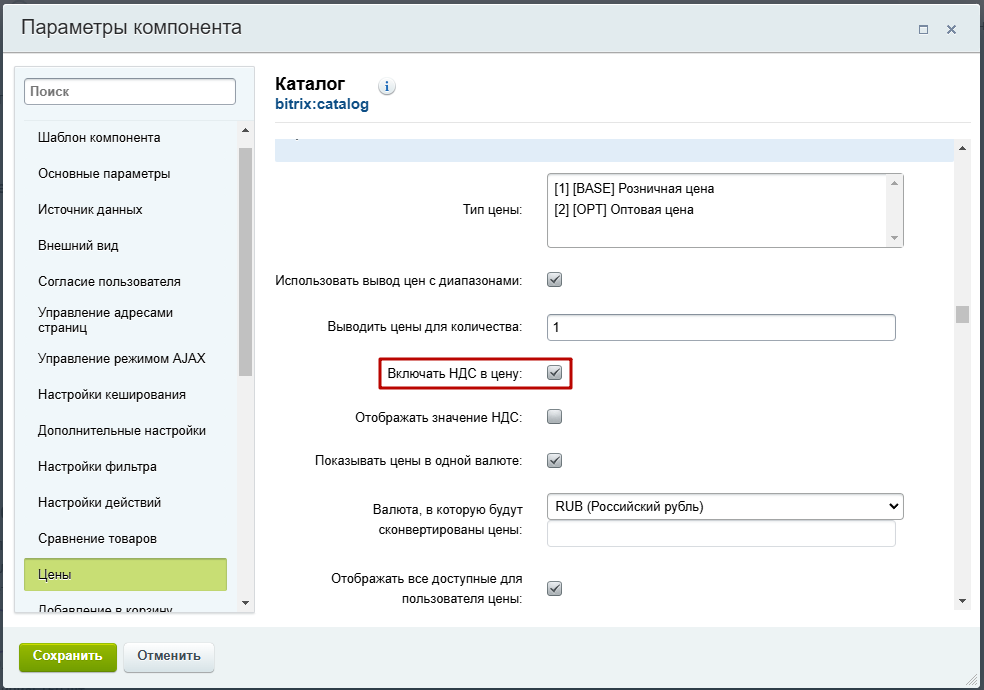This screenshot has width=984, height=690.
Task: Open Внешний вид section
Action: (x=78, y=245)
